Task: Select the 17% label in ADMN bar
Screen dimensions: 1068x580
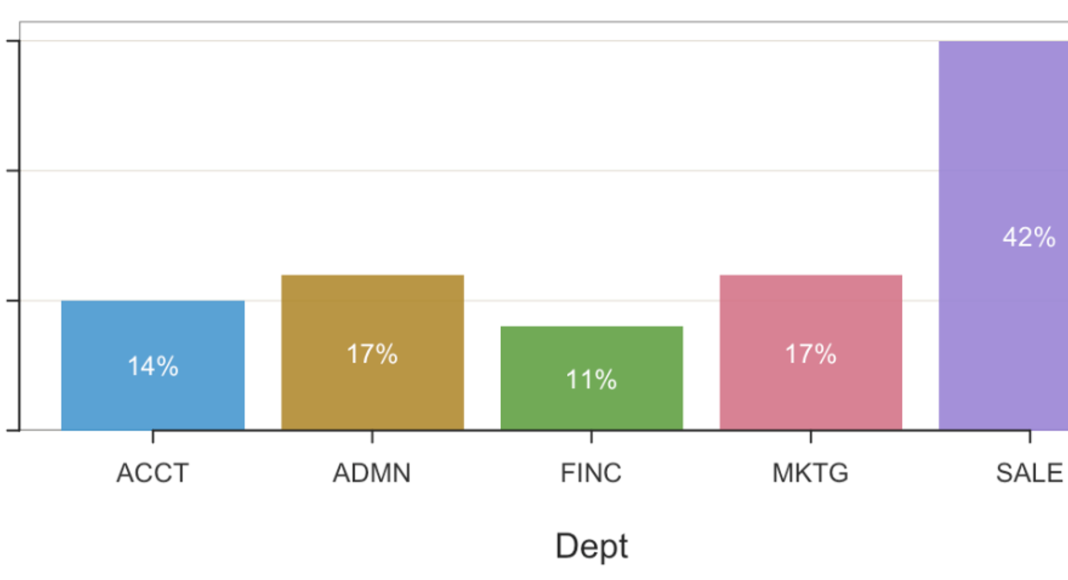Action: pyautogui.click(x=372, y=354)
